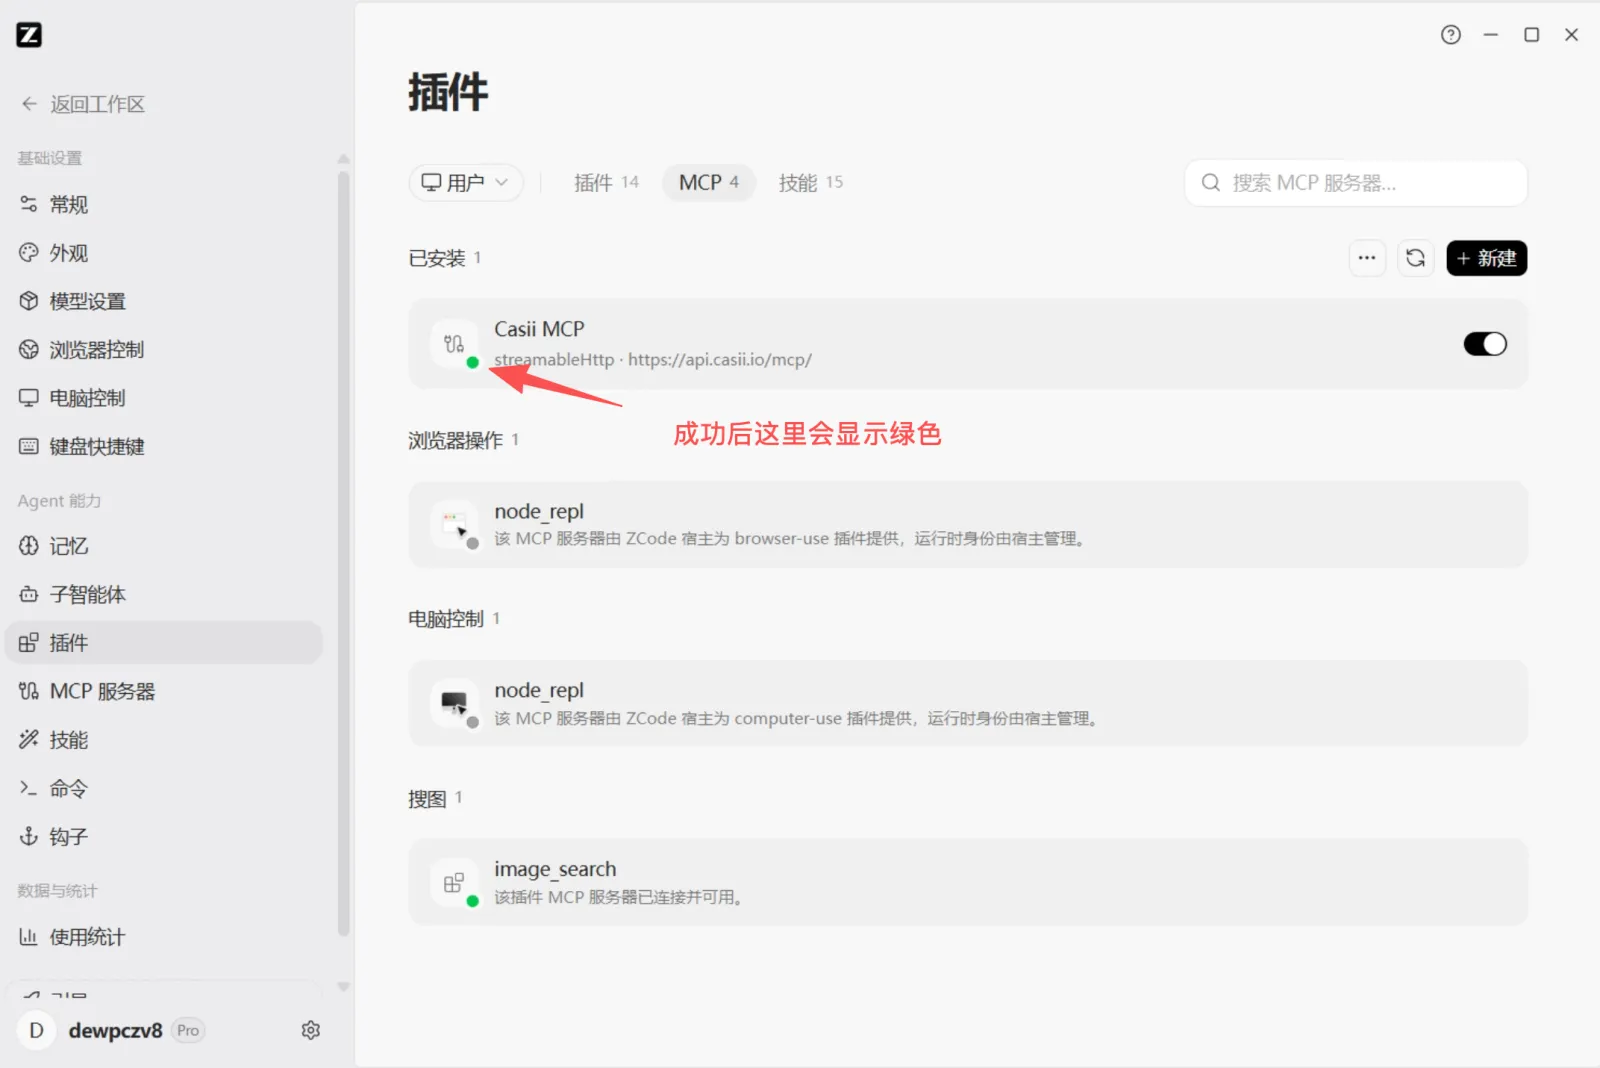Return to workspace via back arrow
The image size is (1600, 1068).
tap(83, 104)
